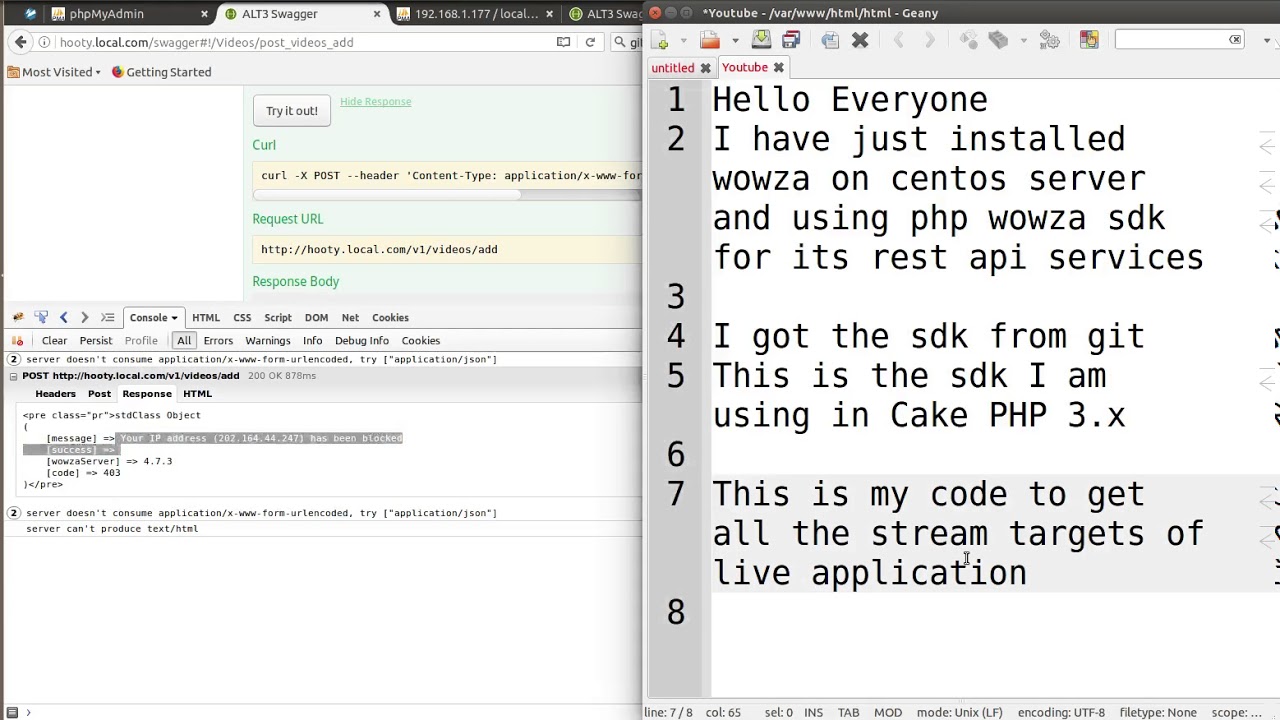Viewport: 1280px width, 720px height.
Task: Click the Close file X icon in Geany toolbar
Action: pos(860,40)
